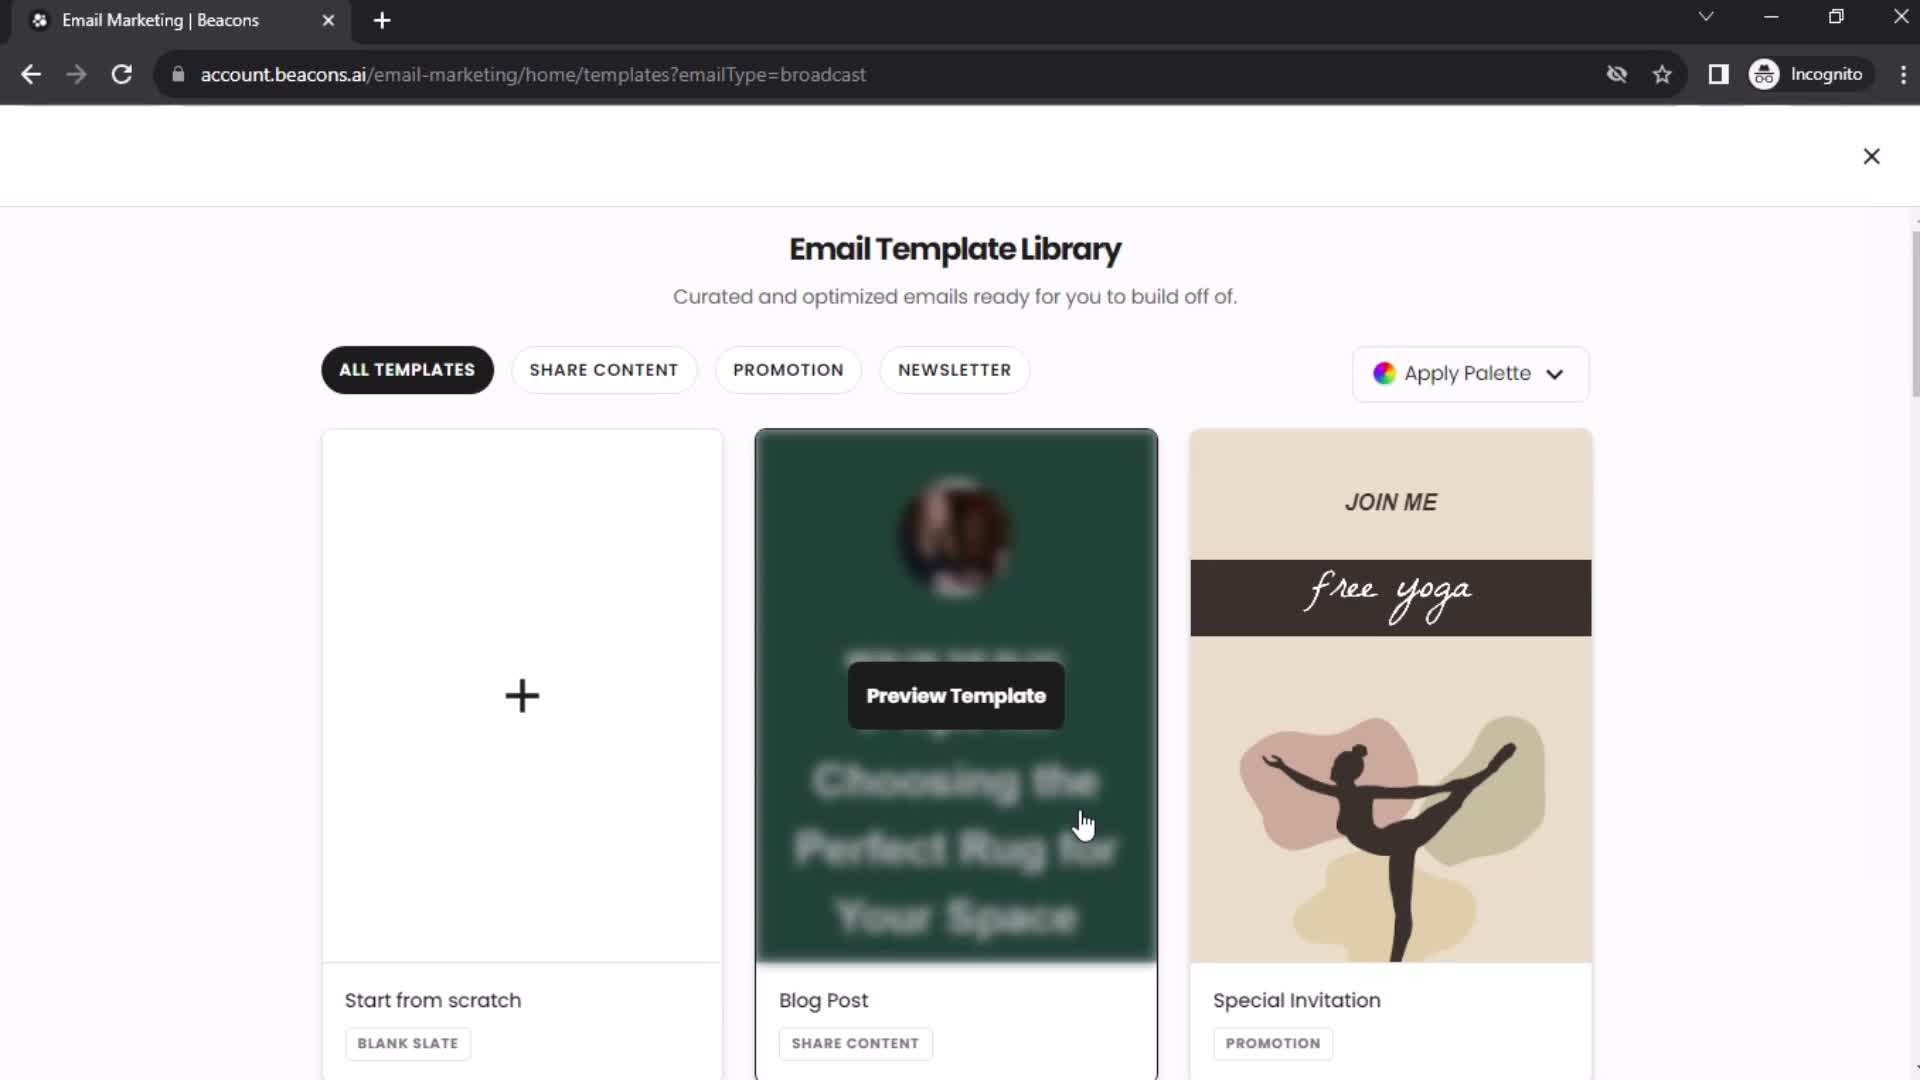Image resolution: width=1920 pixels, height=1080 pixels.
Task: Toggle the SHARE CONTENT email type filter
Action: [x=605, y=371]
